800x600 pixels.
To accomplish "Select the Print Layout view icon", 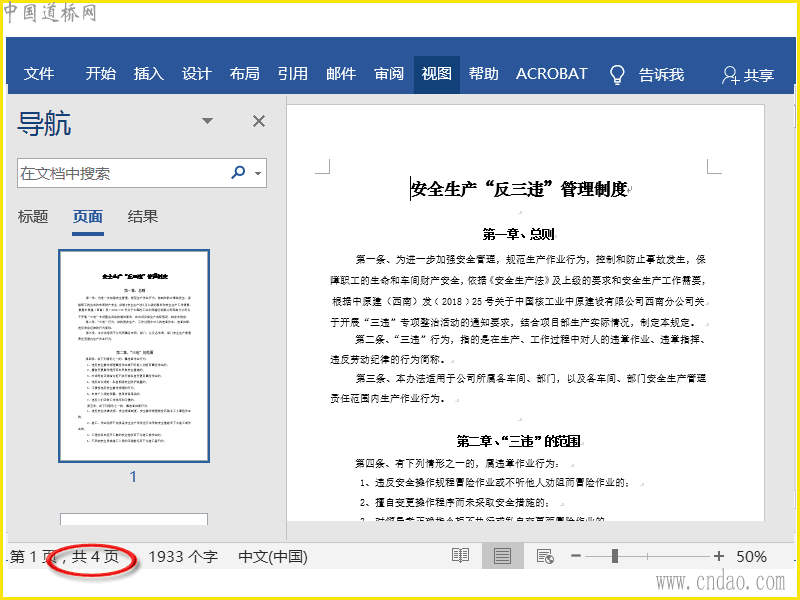I will pos(503,556).
